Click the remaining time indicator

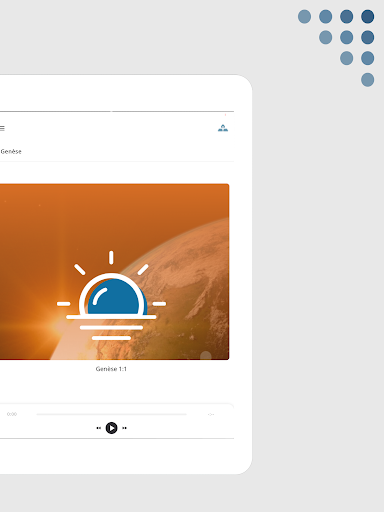pyautogui.click(x=211, y=414)
